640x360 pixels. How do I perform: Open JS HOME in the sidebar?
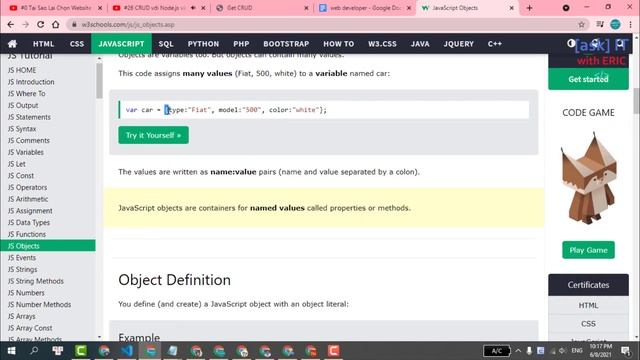click(x=22, y=70)
